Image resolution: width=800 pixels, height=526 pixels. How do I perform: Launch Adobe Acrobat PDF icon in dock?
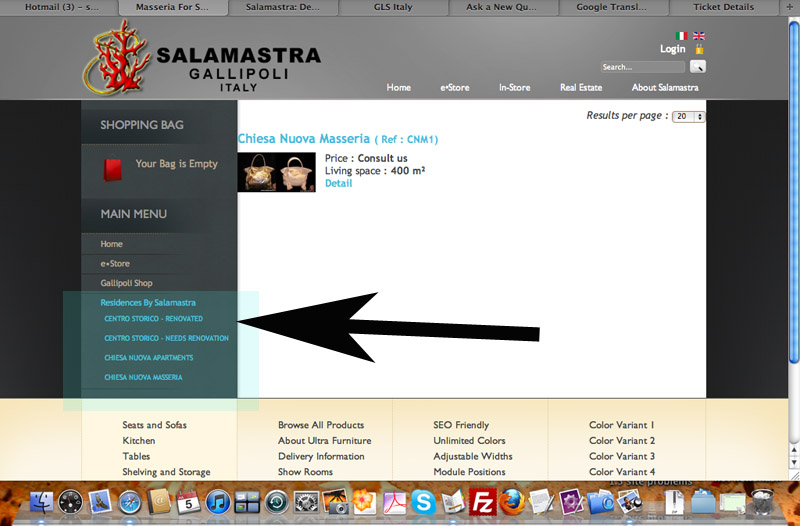click(394, 502)
